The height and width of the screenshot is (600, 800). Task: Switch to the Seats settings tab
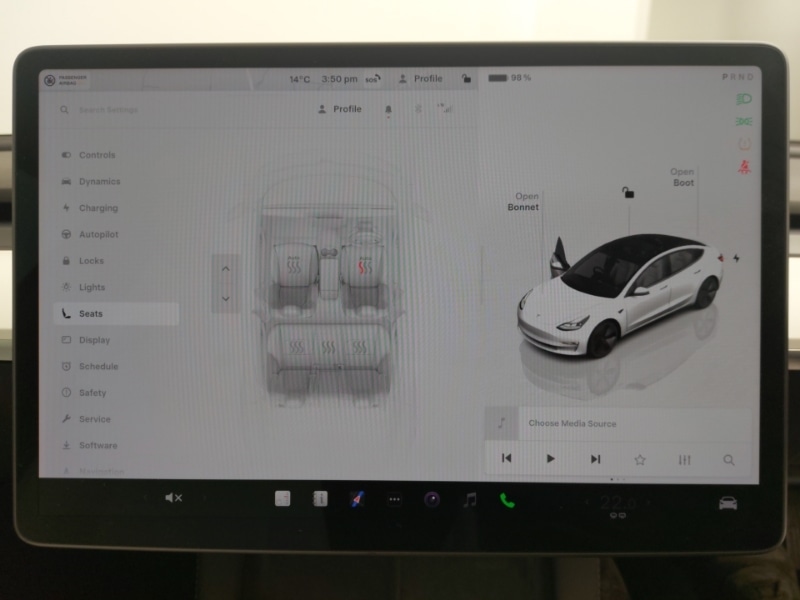tap(92, 313)
